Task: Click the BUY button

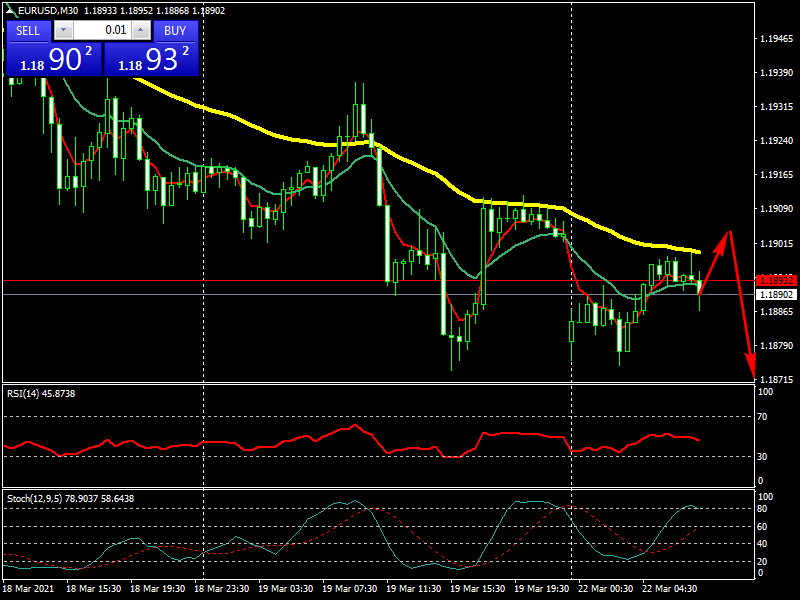Action: [x=175, y=30]
